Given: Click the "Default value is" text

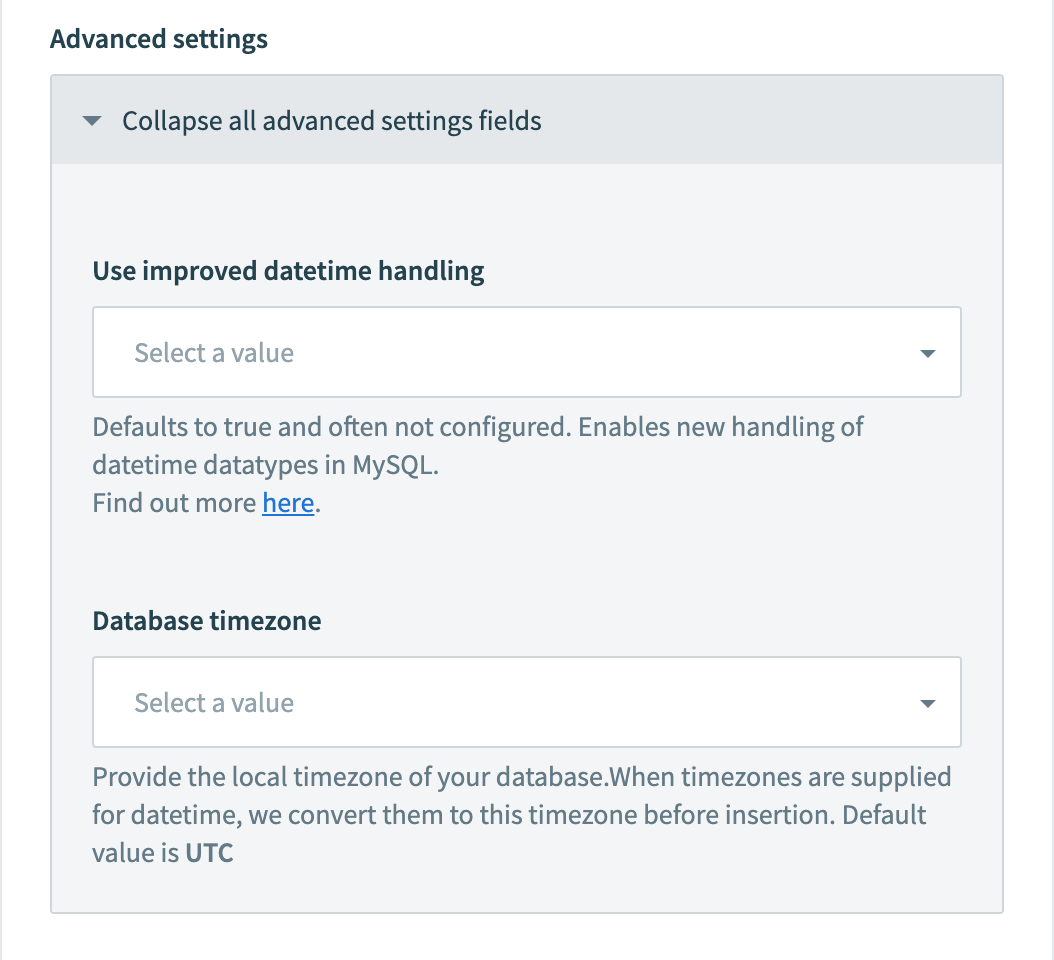Looking at the screenshot, I should [884, 815].
